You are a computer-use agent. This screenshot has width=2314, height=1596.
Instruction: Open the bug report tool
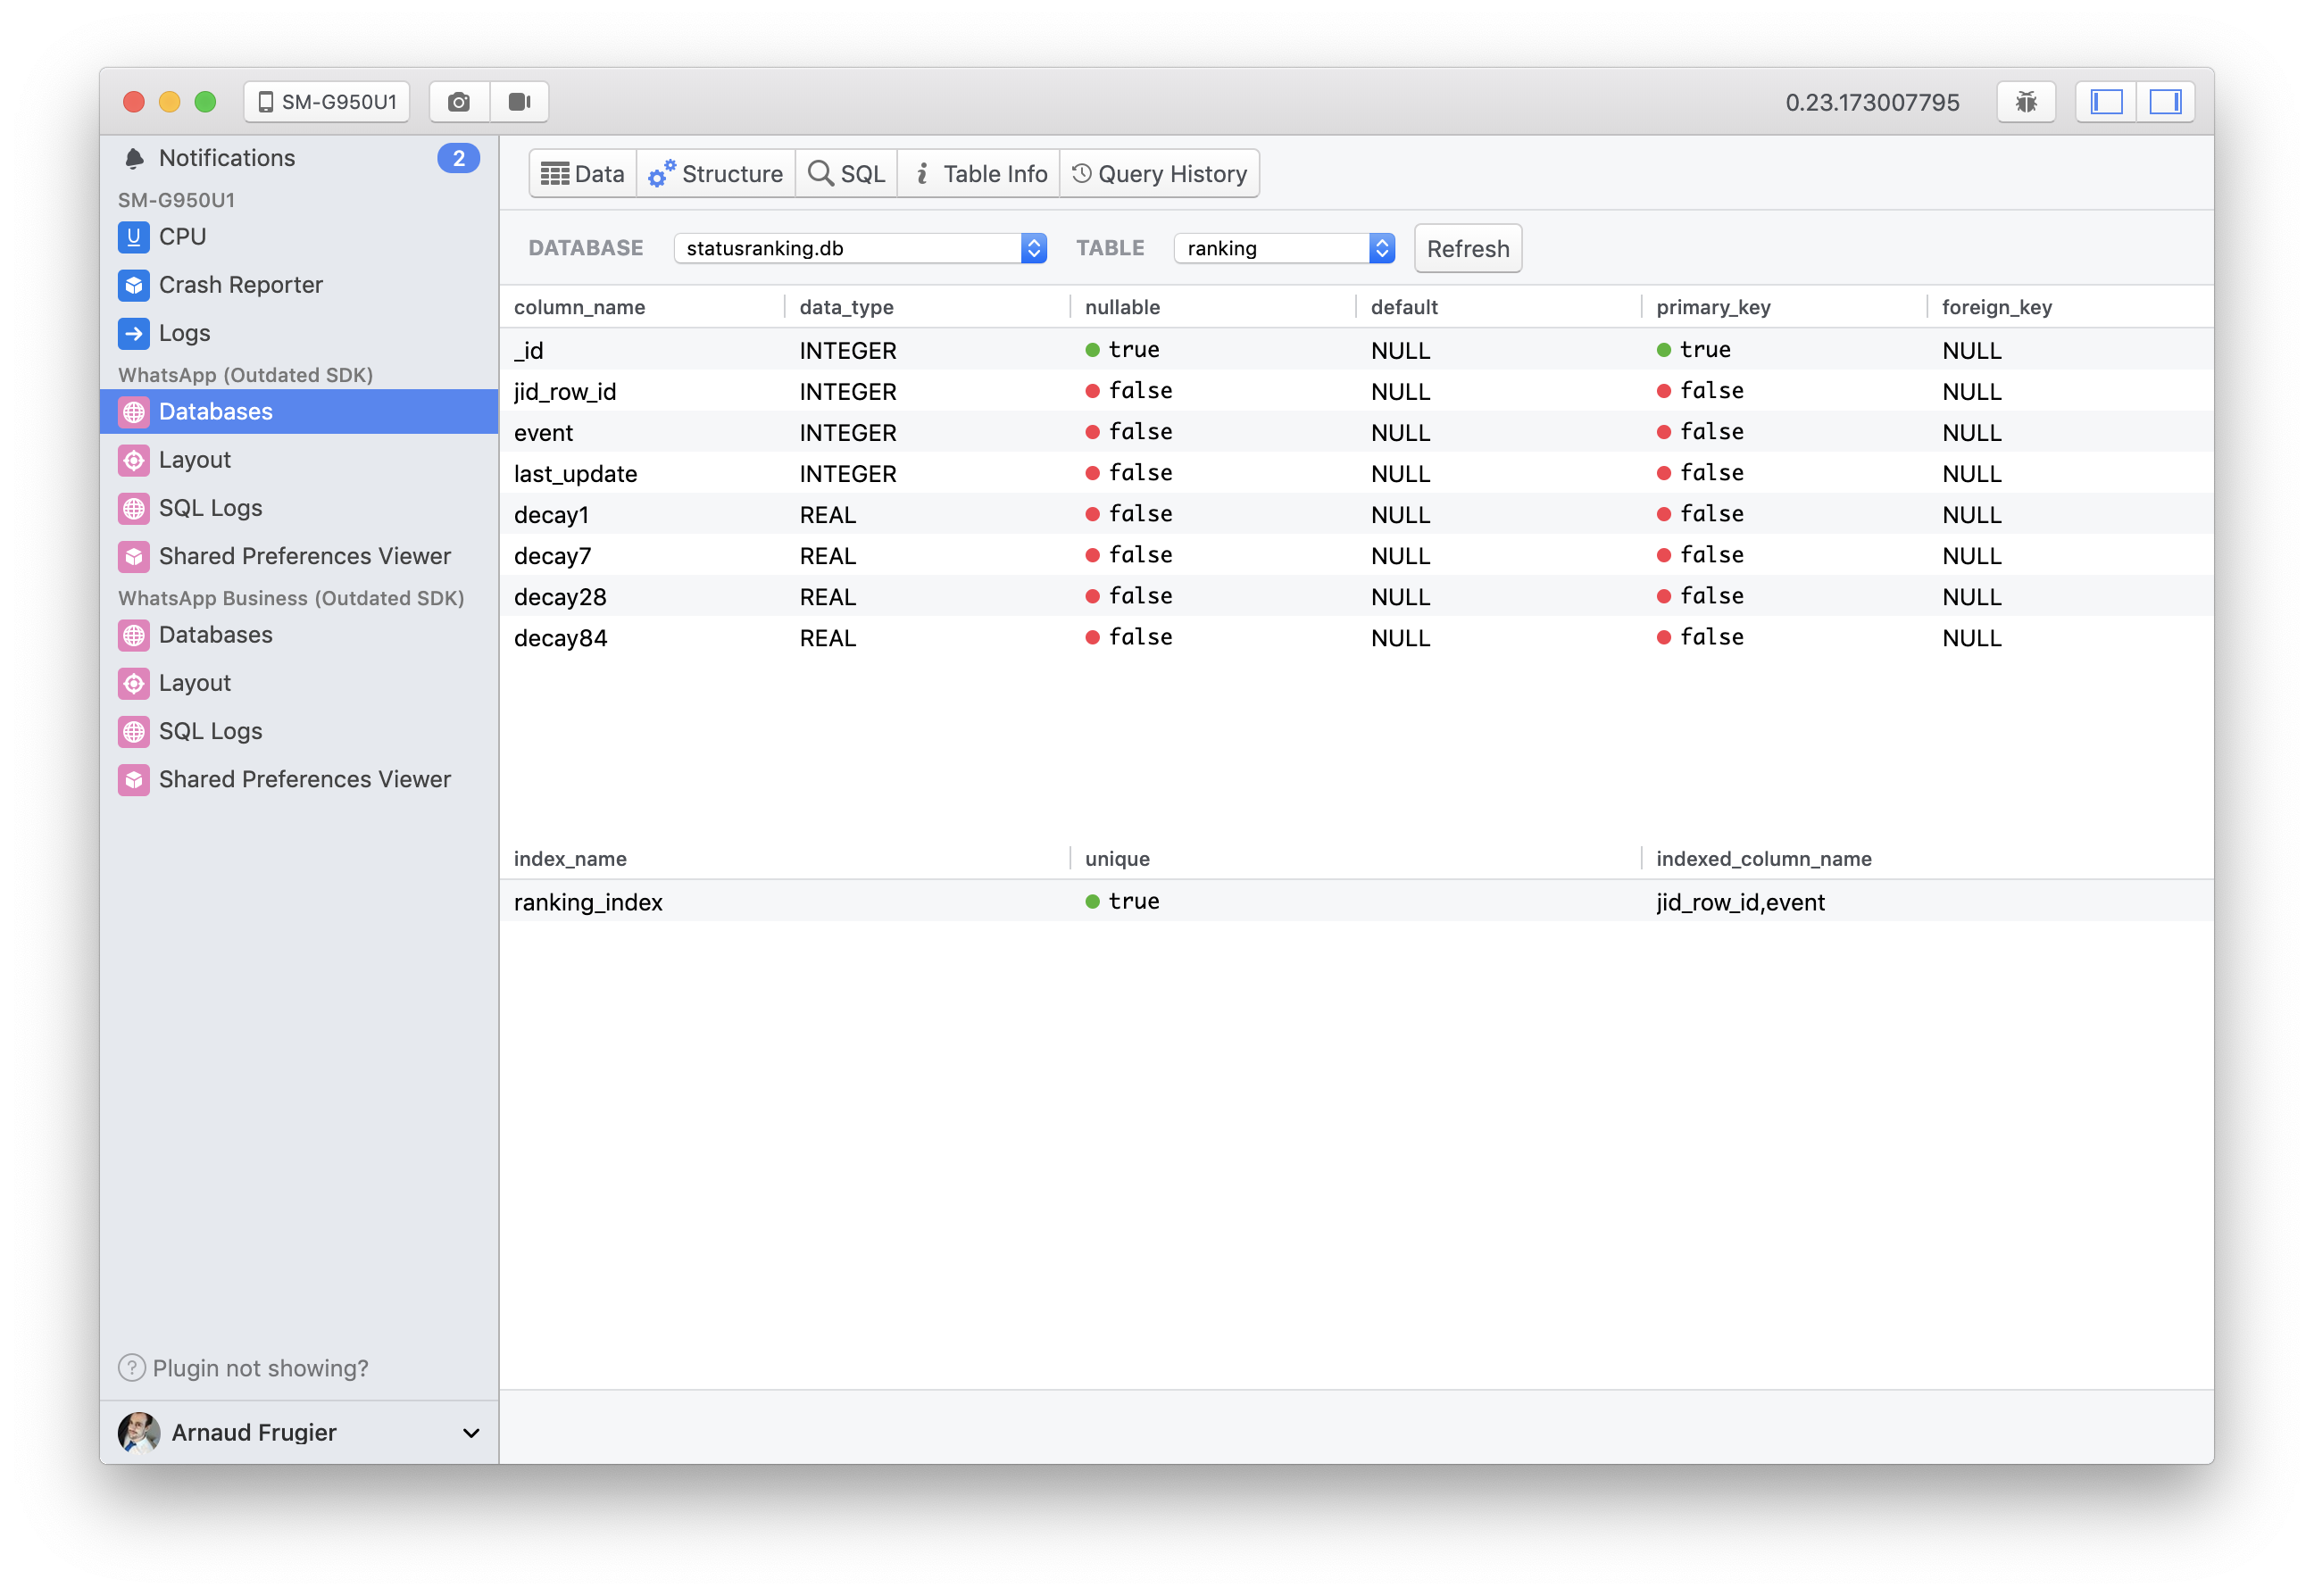pos(2026,101)
